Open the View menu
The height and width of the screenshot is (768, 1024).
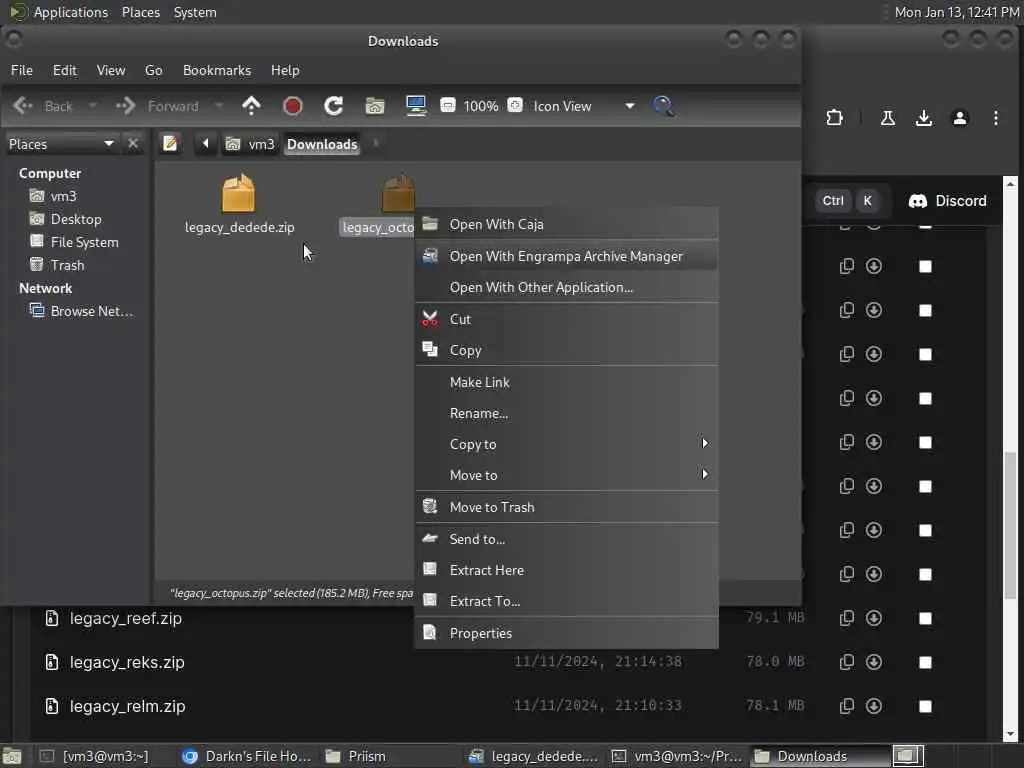coord(111,70)
